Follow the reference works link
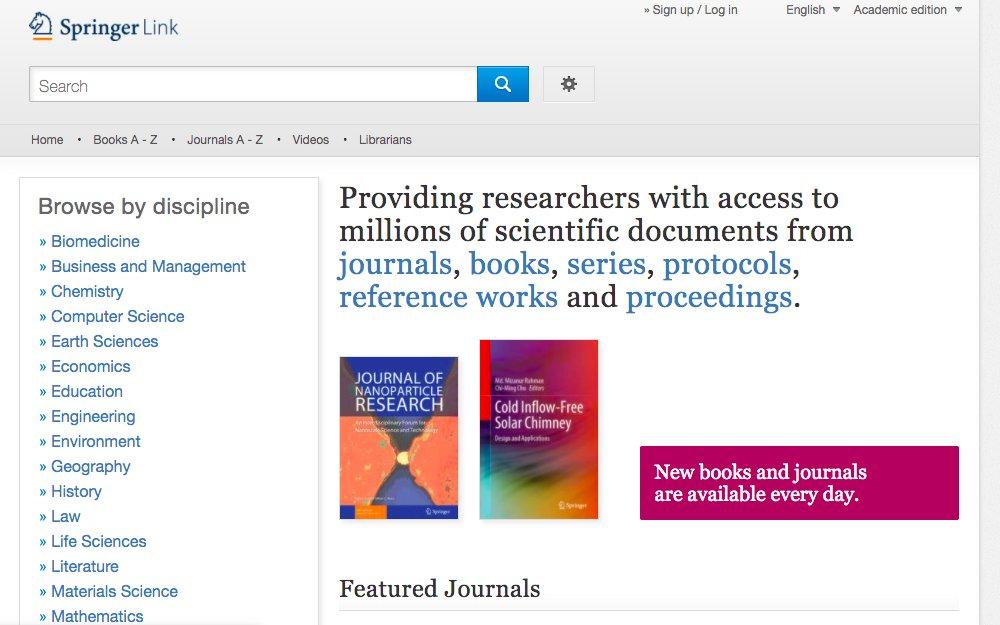The image size is (1000, 625). coord(448,297)
